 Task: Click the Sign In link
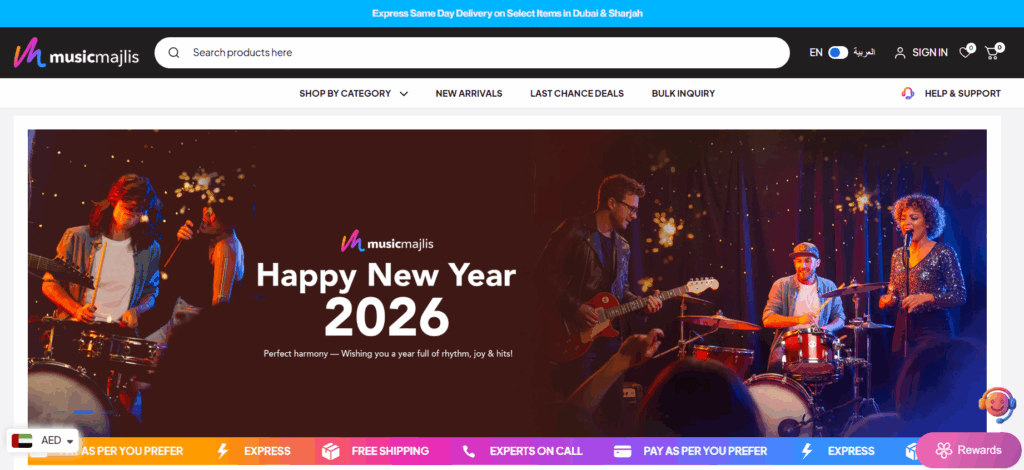coord(930,53)
